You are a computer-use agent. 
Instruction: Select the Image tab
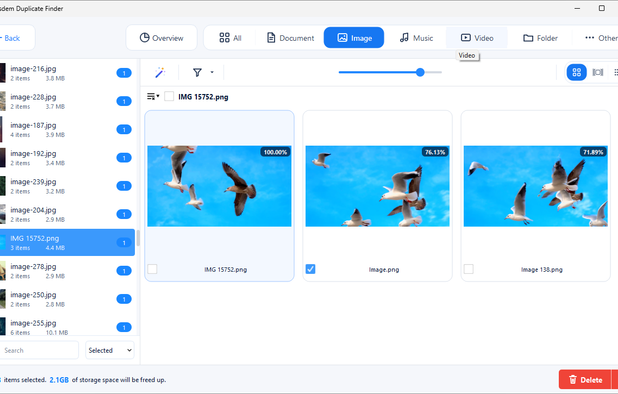point(354,38)
